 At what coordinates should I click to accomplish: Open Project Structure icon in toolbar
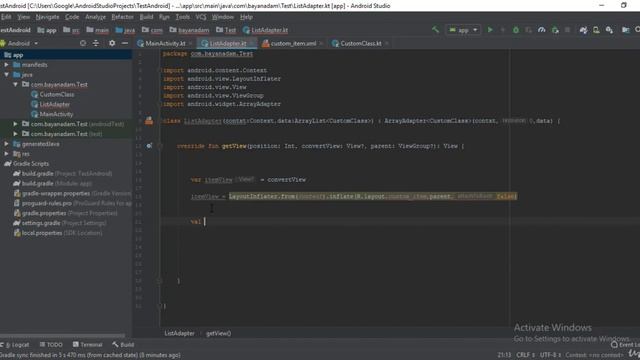(625, 30)
